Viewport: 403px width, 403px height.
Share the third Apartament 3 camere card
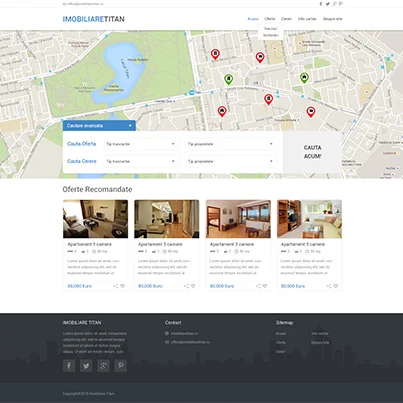point(258,286)
